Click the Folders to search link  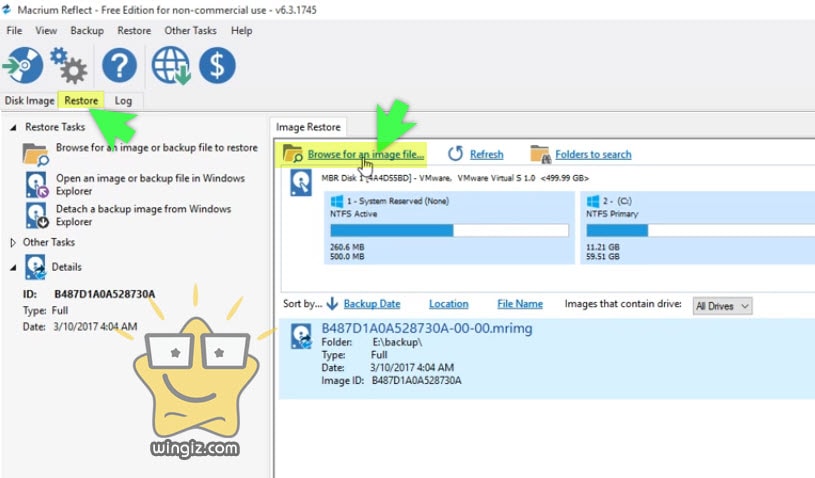(593, 154)
